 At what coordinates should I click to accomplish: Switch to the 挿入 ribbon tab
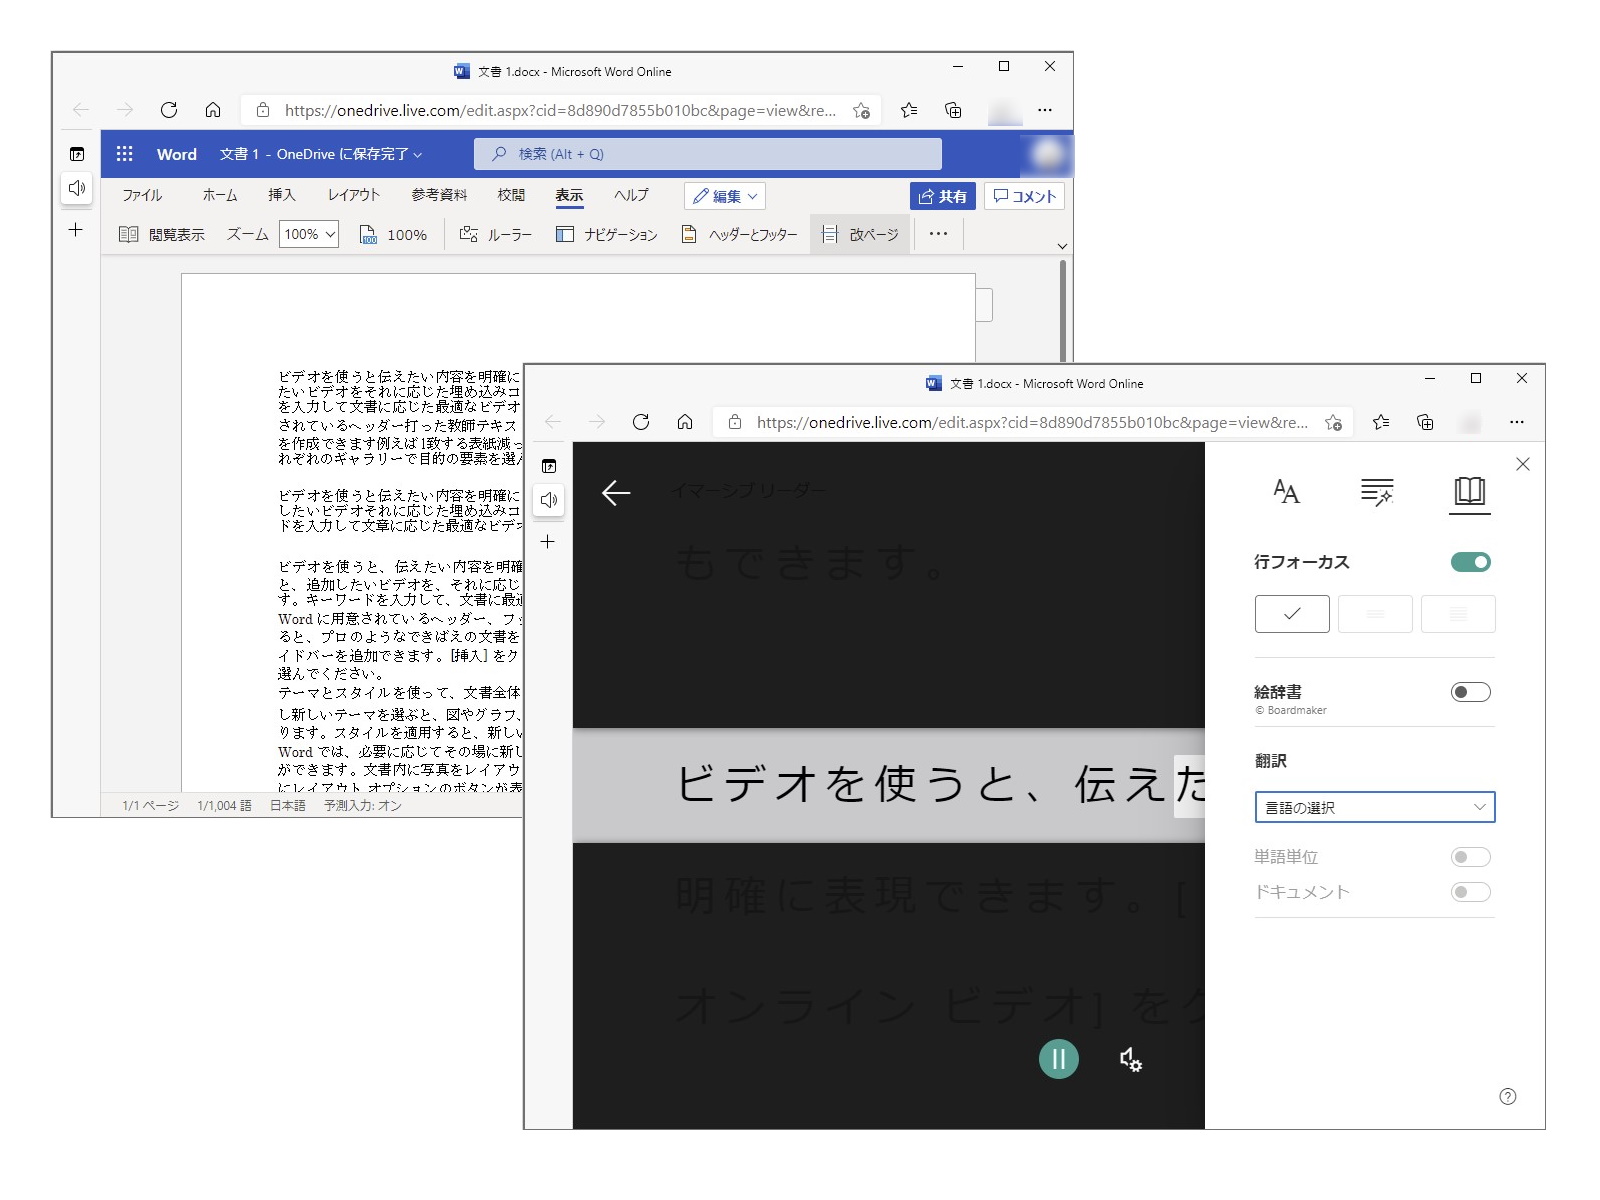pyautogui.click(x=282, y=196)
